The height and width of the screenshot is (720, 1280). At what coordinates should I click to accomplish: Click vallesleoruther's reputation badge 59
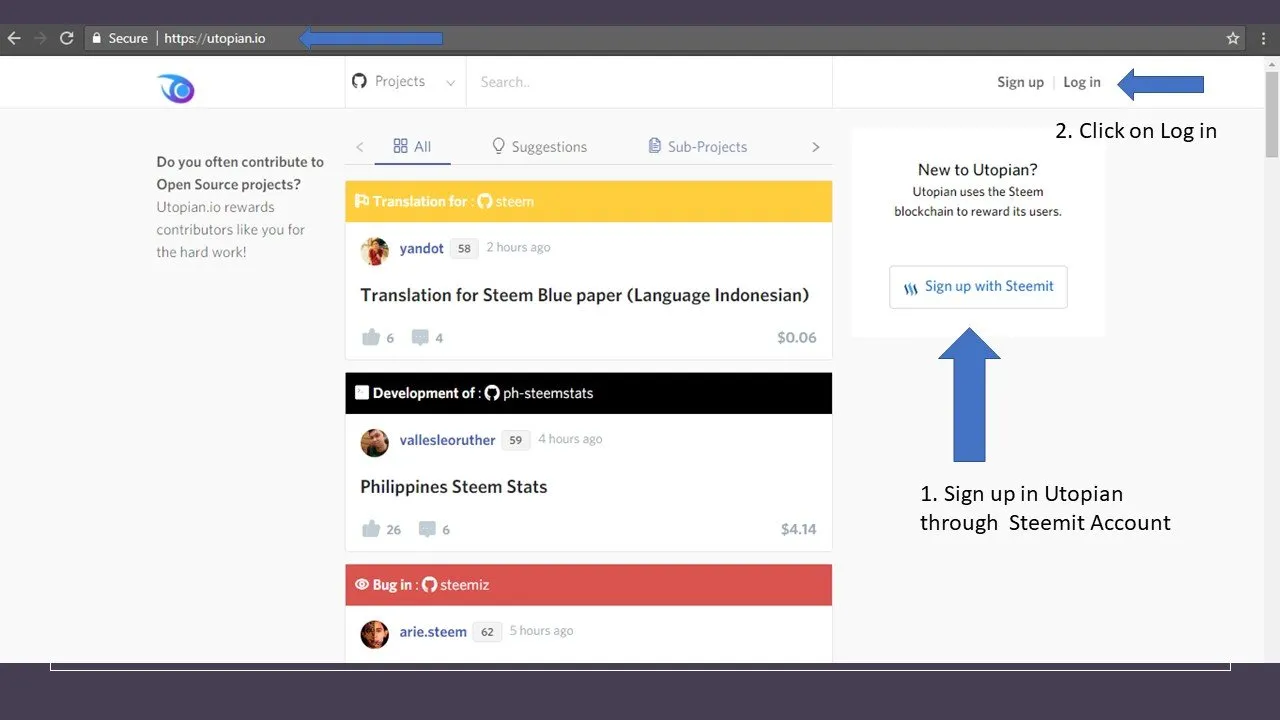pos(516,440)
